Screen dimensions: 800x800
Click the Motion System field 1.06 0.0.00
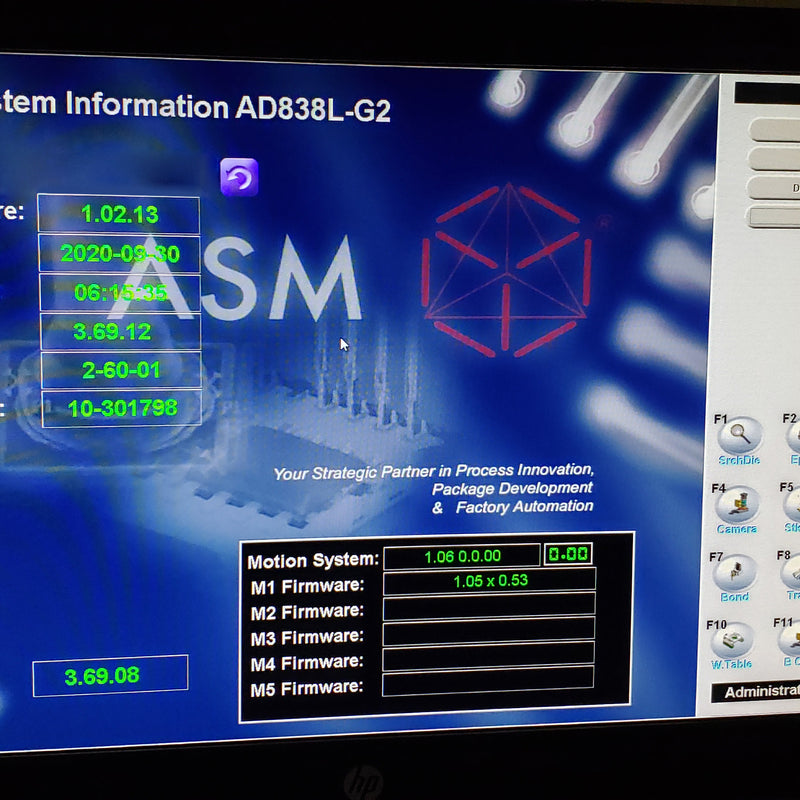(x=462, y=556)
